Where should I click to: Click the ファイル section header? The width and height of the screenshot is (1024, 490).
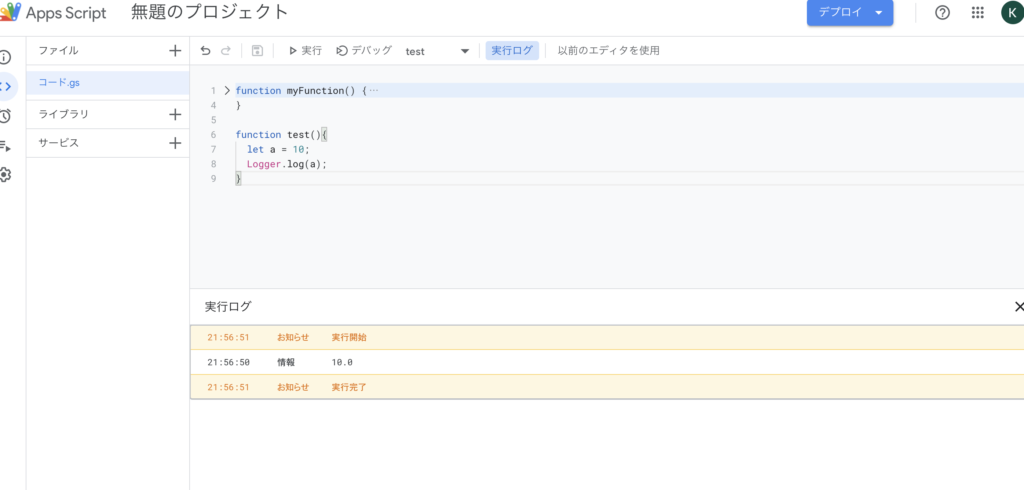coord(58,50)
